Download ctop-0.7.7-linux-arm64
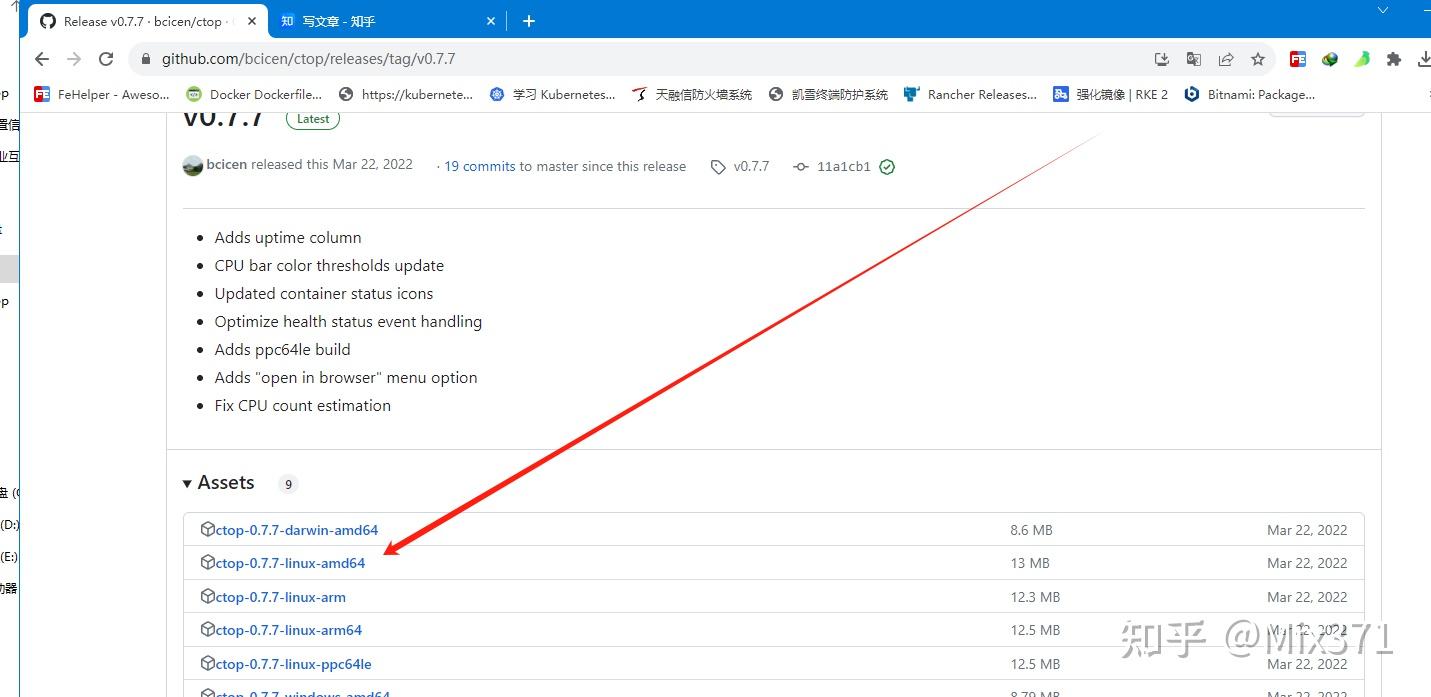 [x=289, y=630]
